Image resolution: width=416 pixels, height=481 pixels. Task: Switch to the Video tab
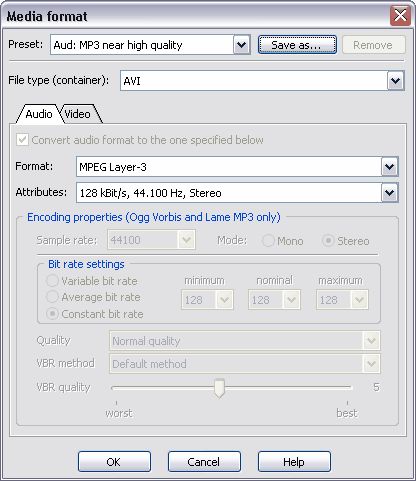79,114
